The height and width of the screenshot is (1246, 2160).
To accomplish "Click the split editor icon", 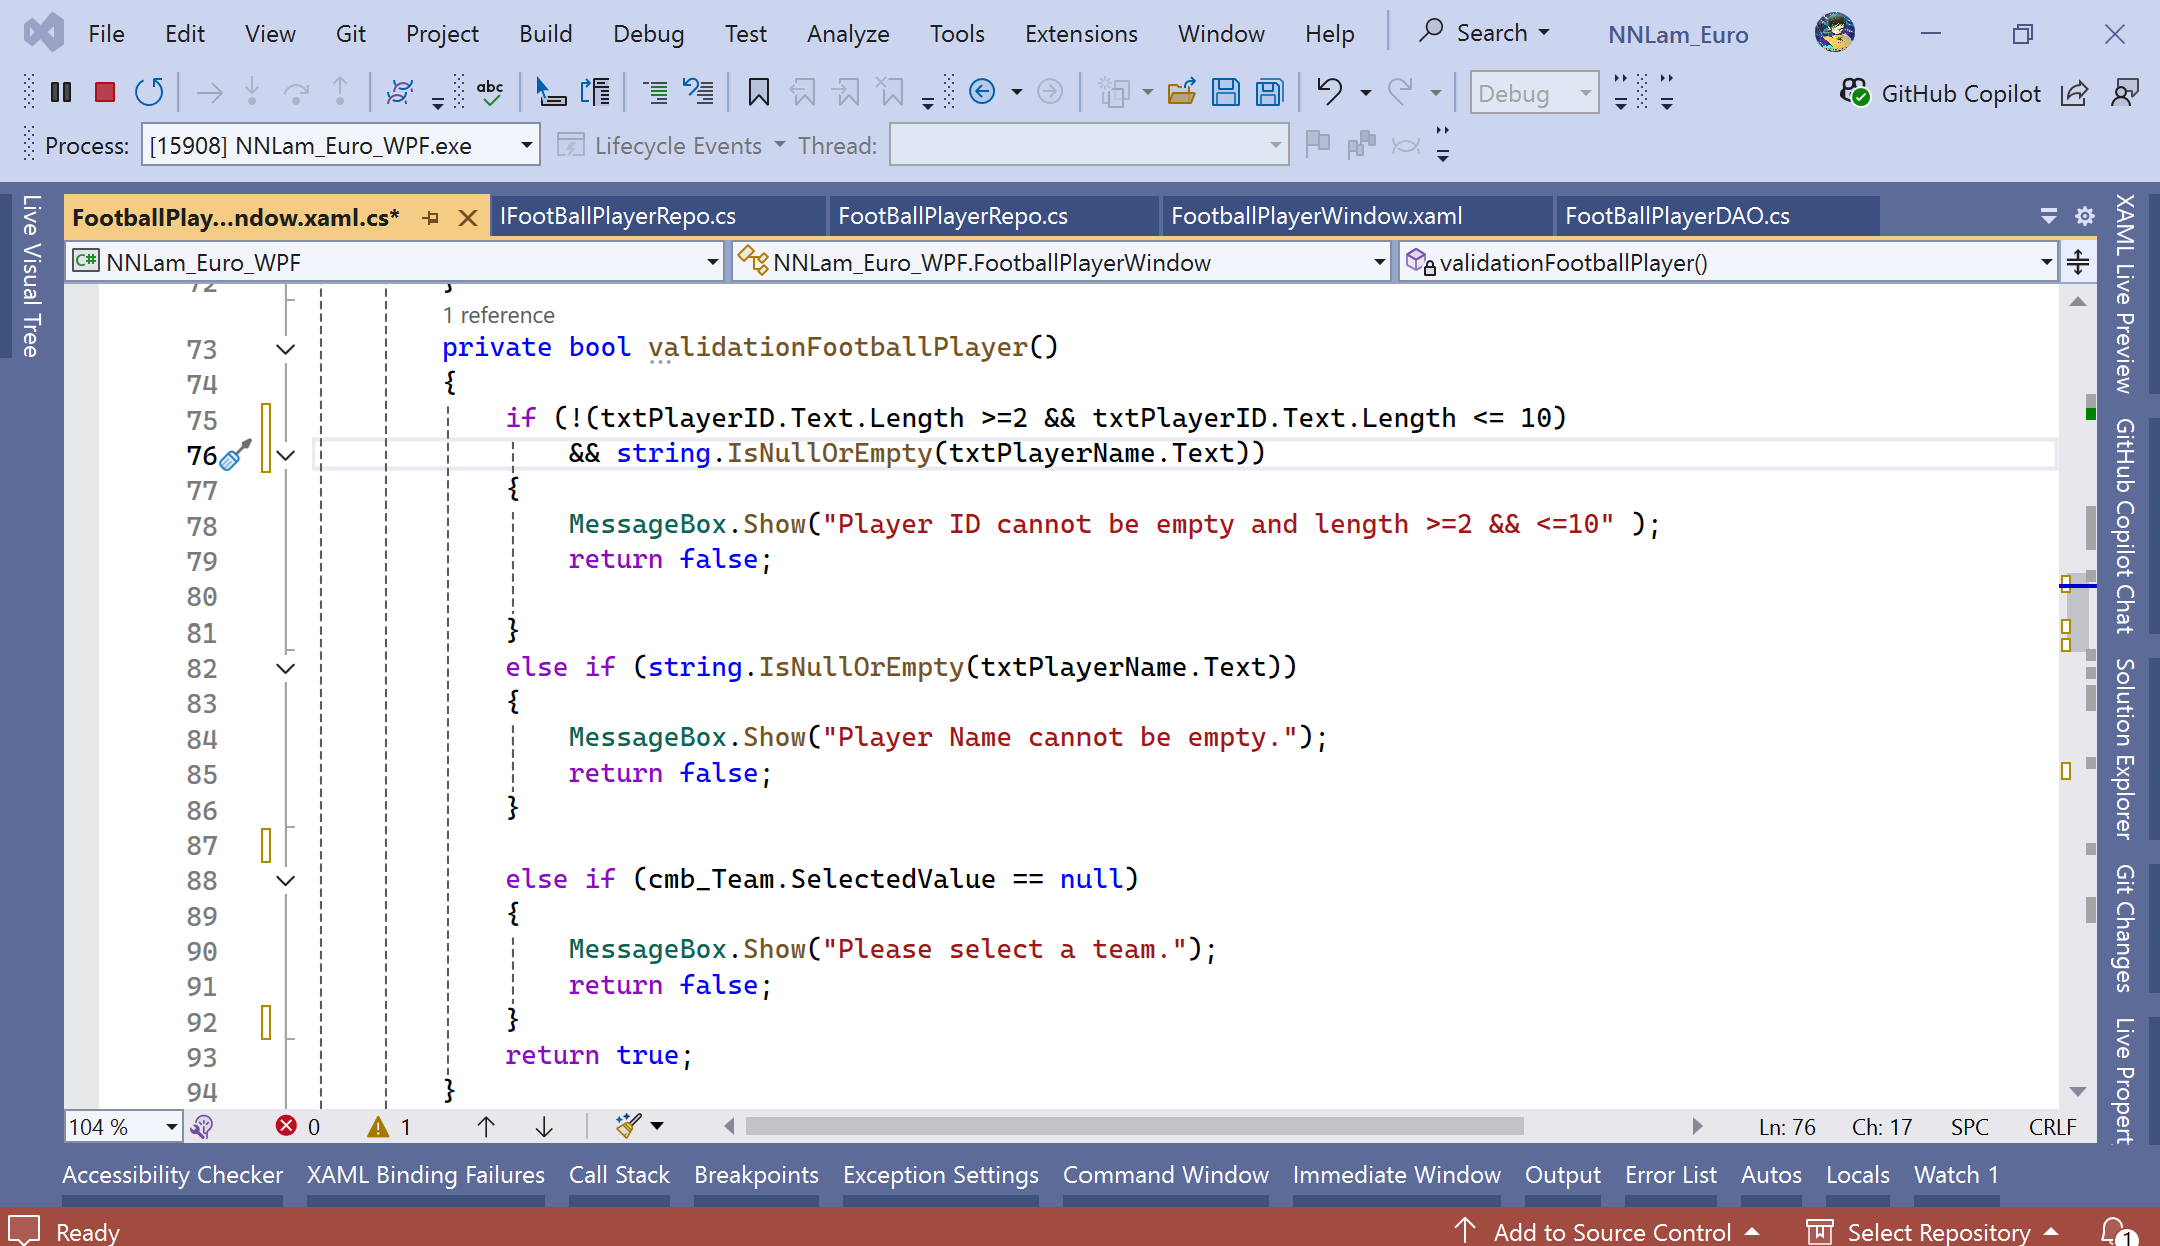I will click(x=2078, y=262).
